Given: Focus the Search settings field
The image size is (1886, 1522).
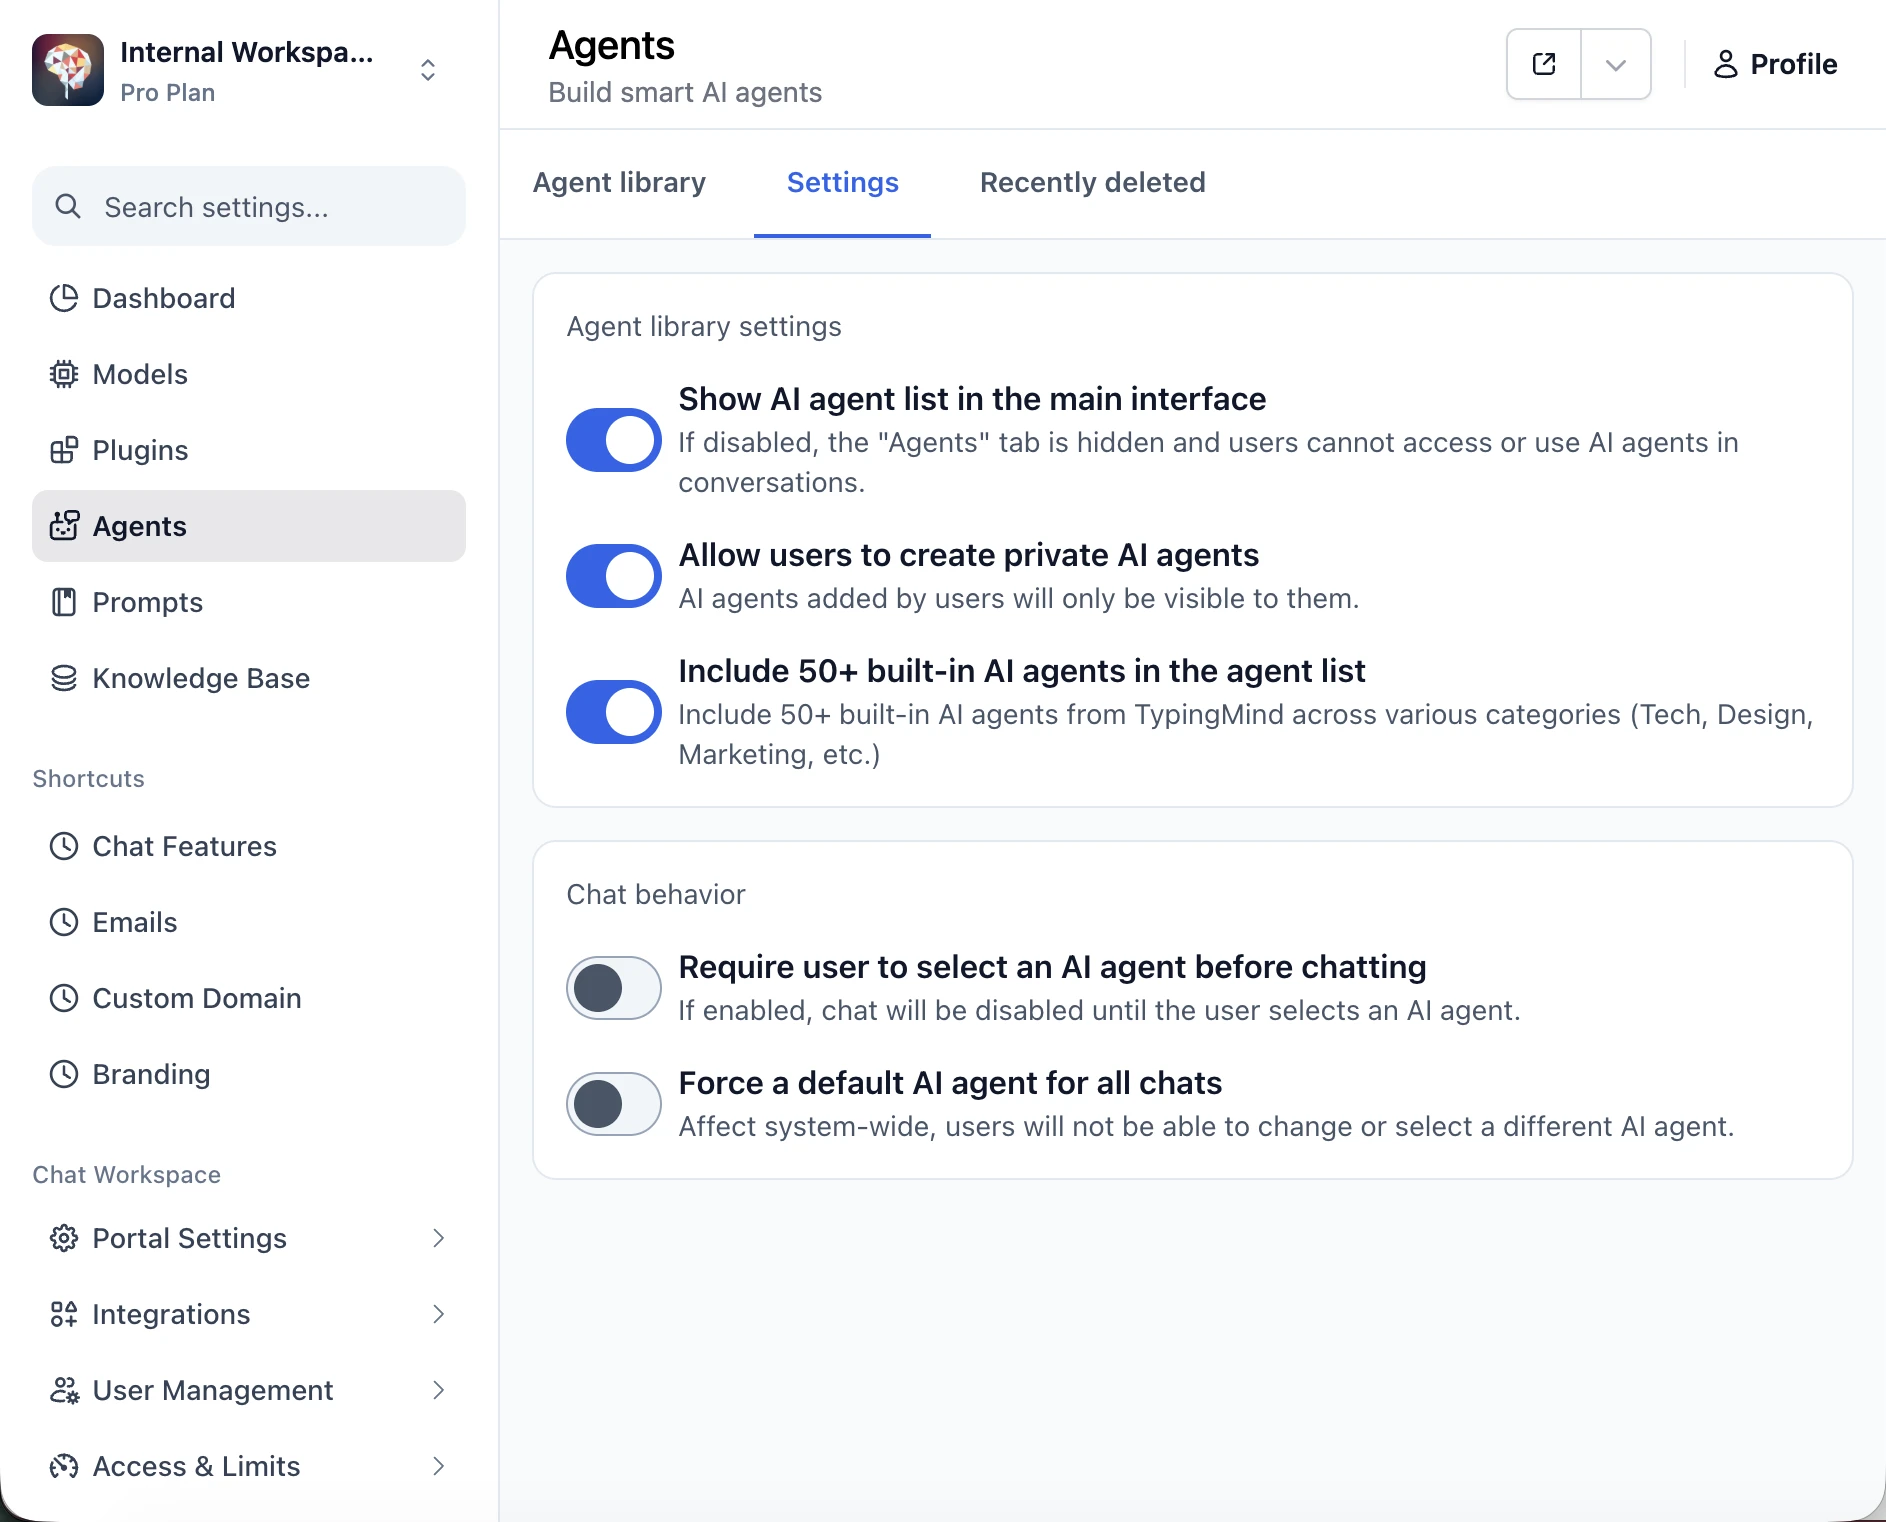Looking at the screenshot, I should [x=249, y=206].
